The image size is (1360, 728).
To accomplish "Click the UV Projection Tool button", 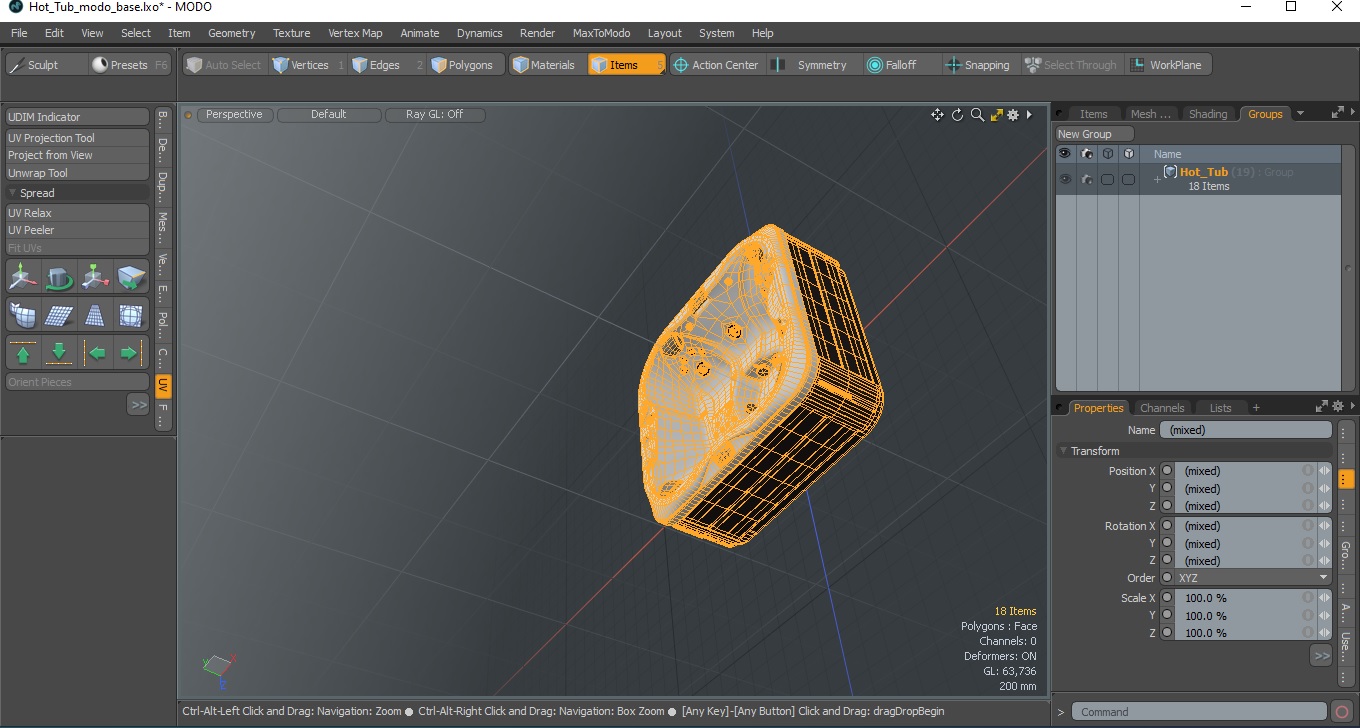I will (x=77, y=138).
